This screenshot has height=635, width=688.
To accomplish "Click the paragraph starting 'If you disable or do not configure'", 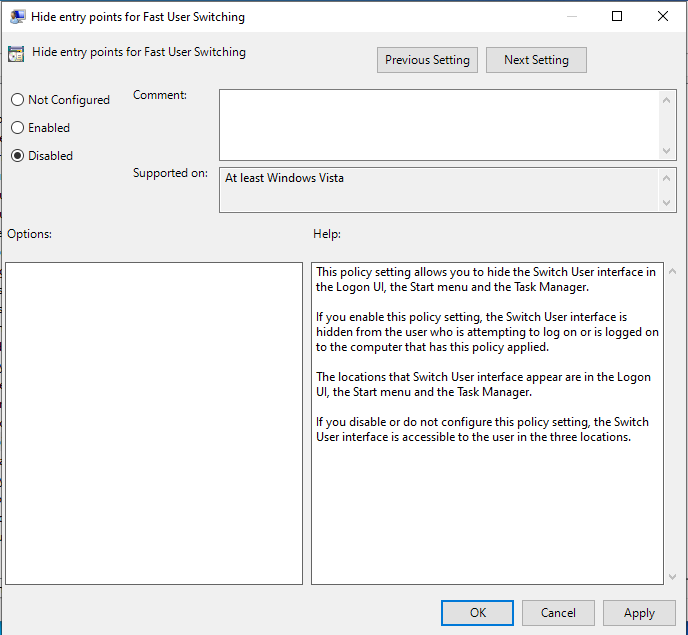I will point(482,429).
